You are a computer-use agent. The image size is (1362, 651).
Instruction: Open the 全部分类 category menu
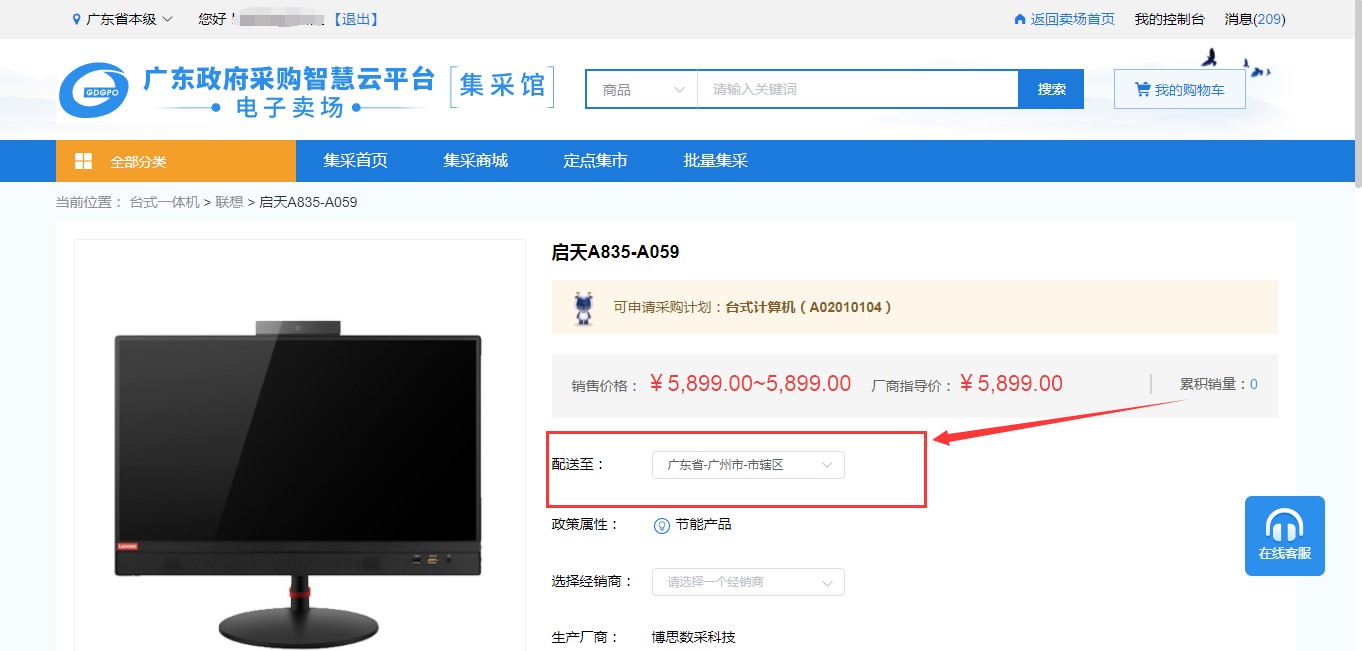[x=176, y=161]
